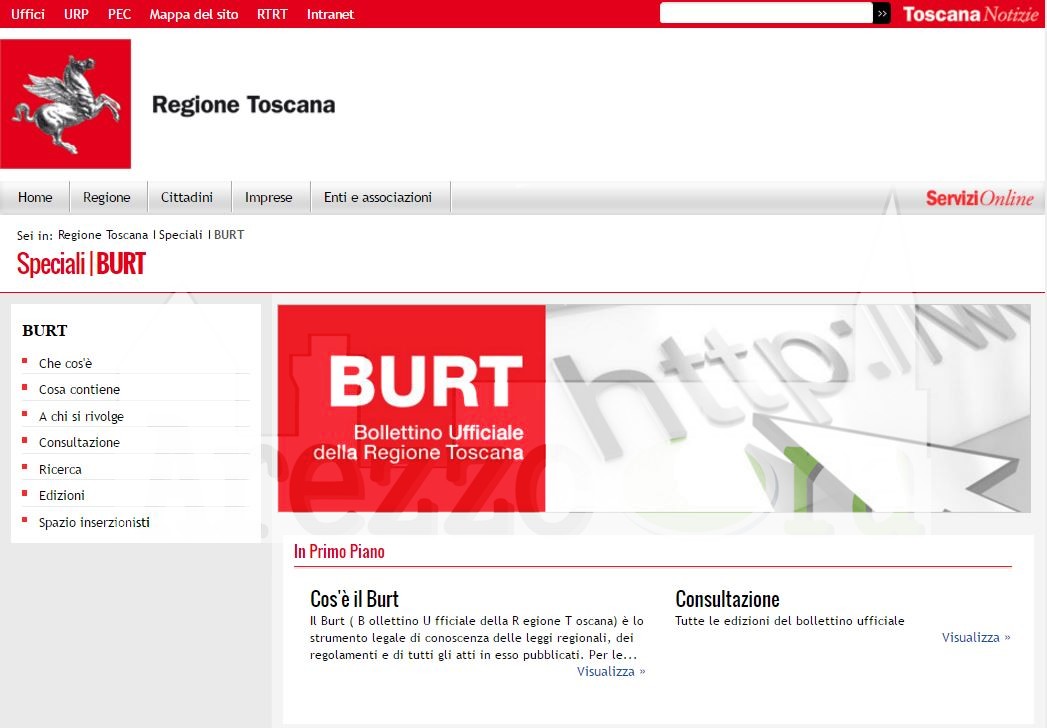This screenshot has width=1047, height=728.
Task: Go to the Home navigation tab
Action: point(35,198)
